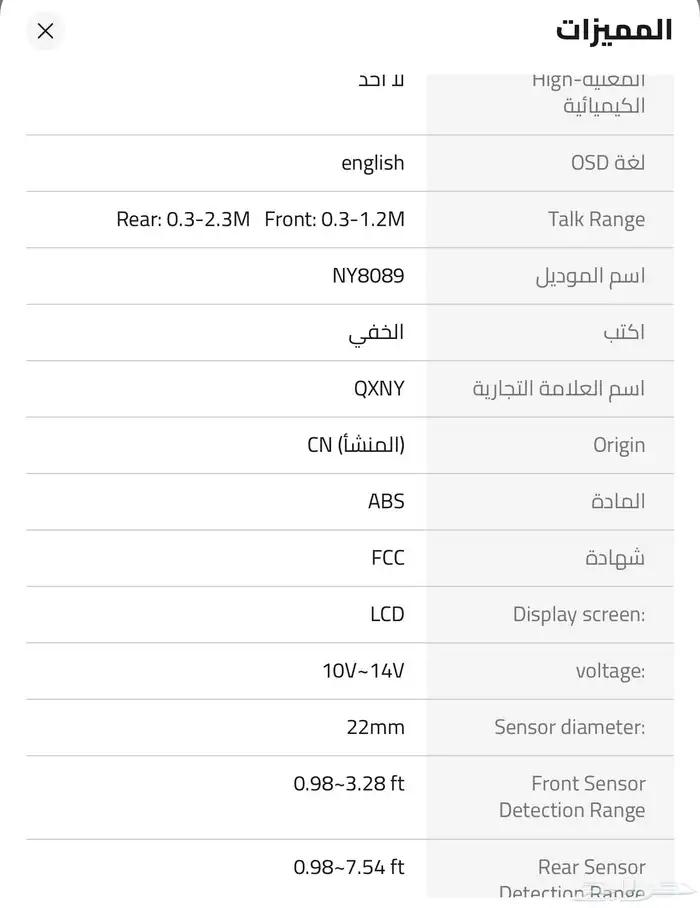Image resolution: width=700 pixels, height=908 pixels.
Task: Click the ABS material value
Action: point(386,501)
